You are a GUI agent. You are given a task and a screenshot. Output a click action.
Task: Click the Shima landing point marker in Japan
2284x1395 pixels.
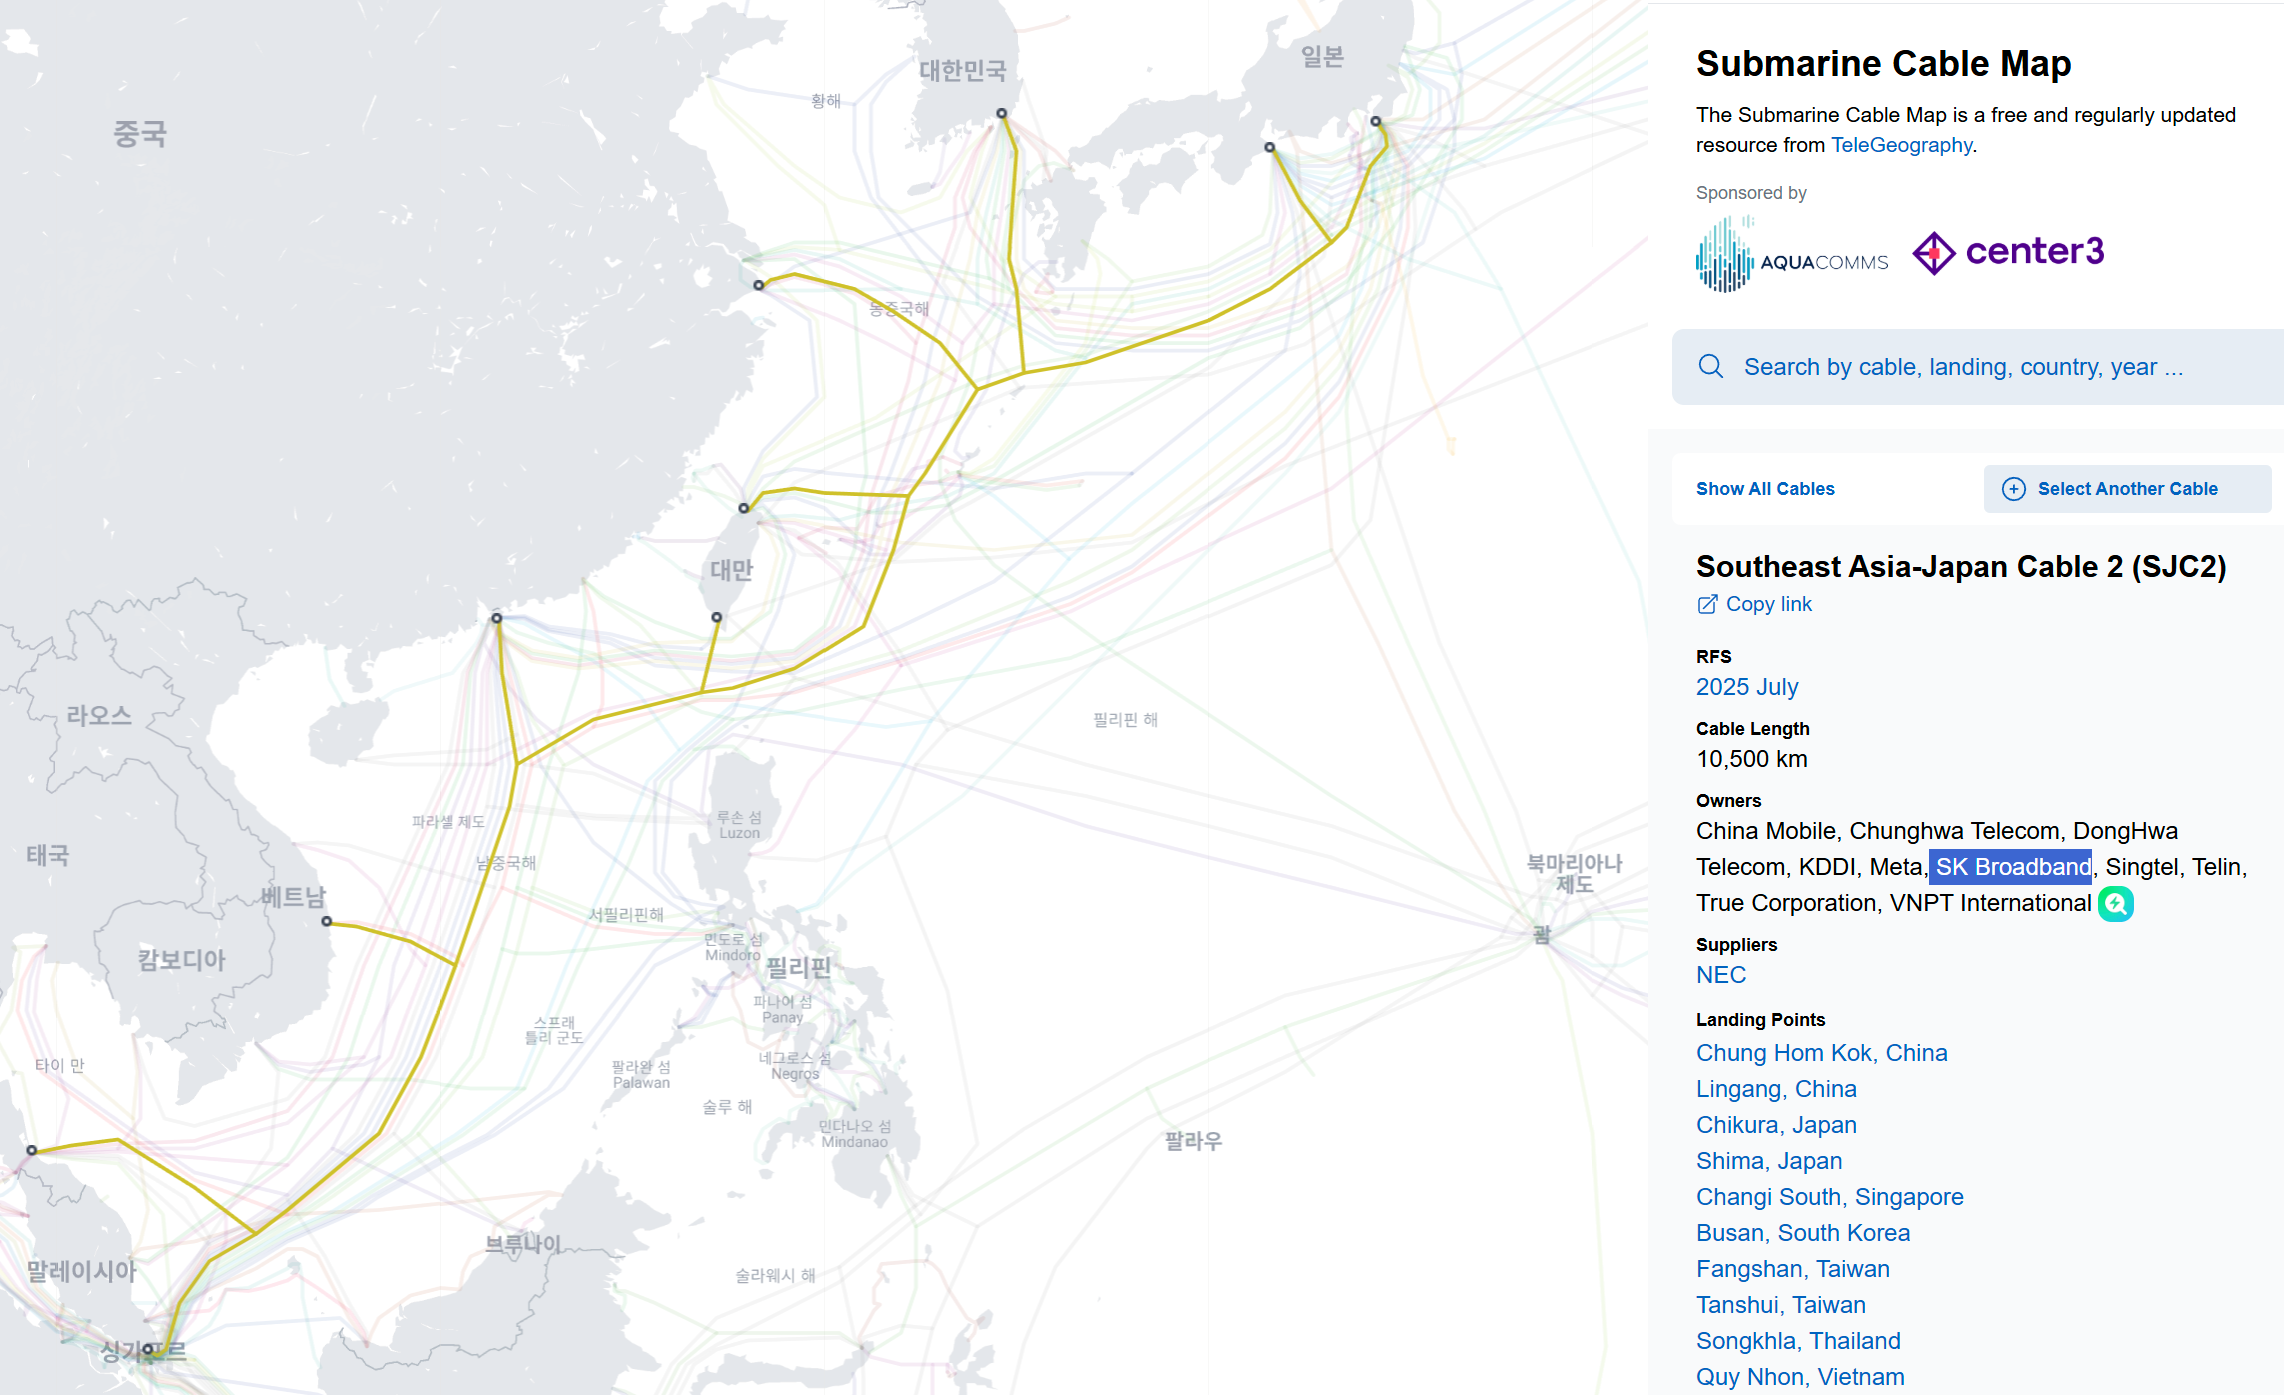tap(1269, 147)
